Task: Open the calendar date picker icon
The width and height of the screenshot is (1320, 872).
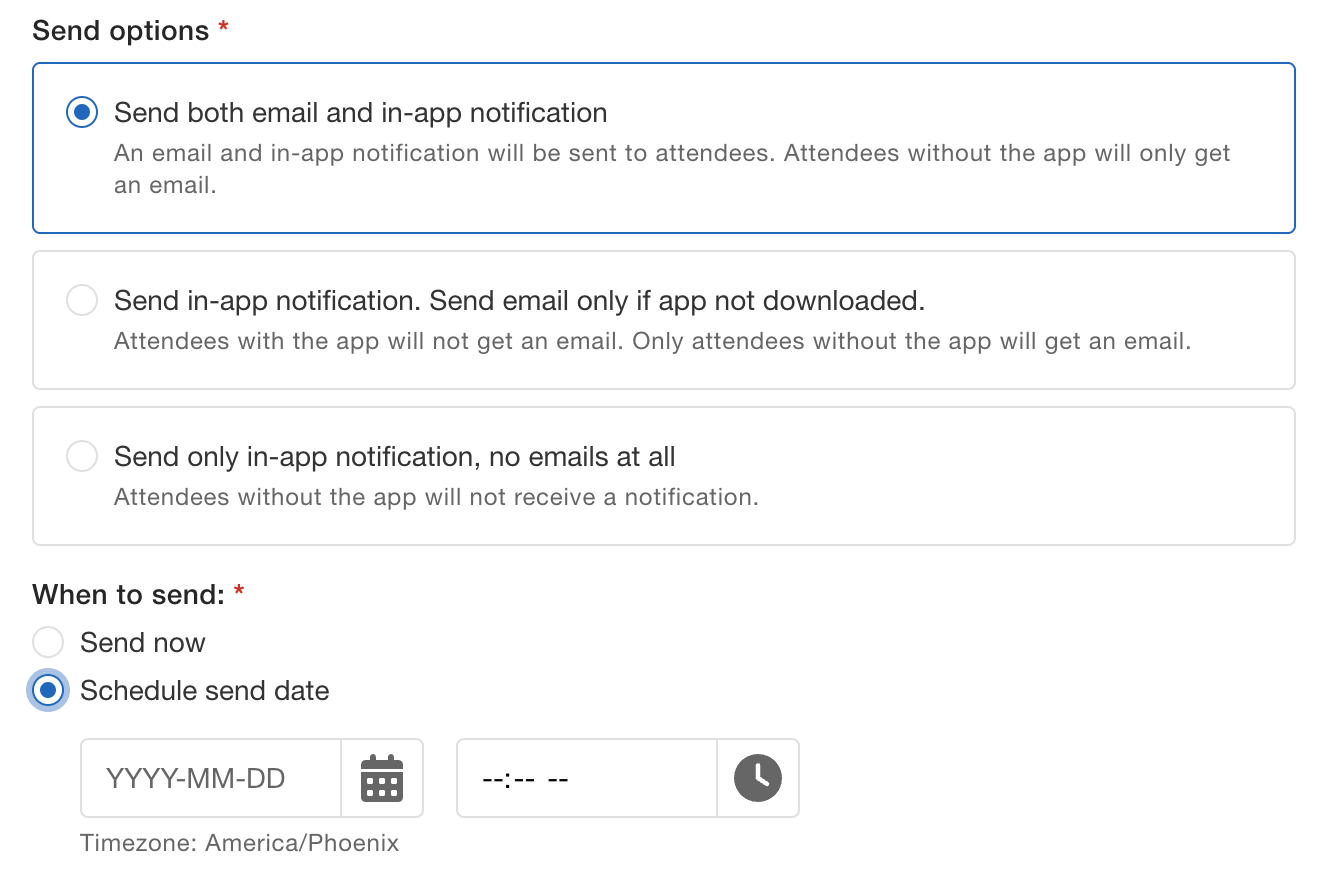Action: pyautogui.click(x=381, y=778)
